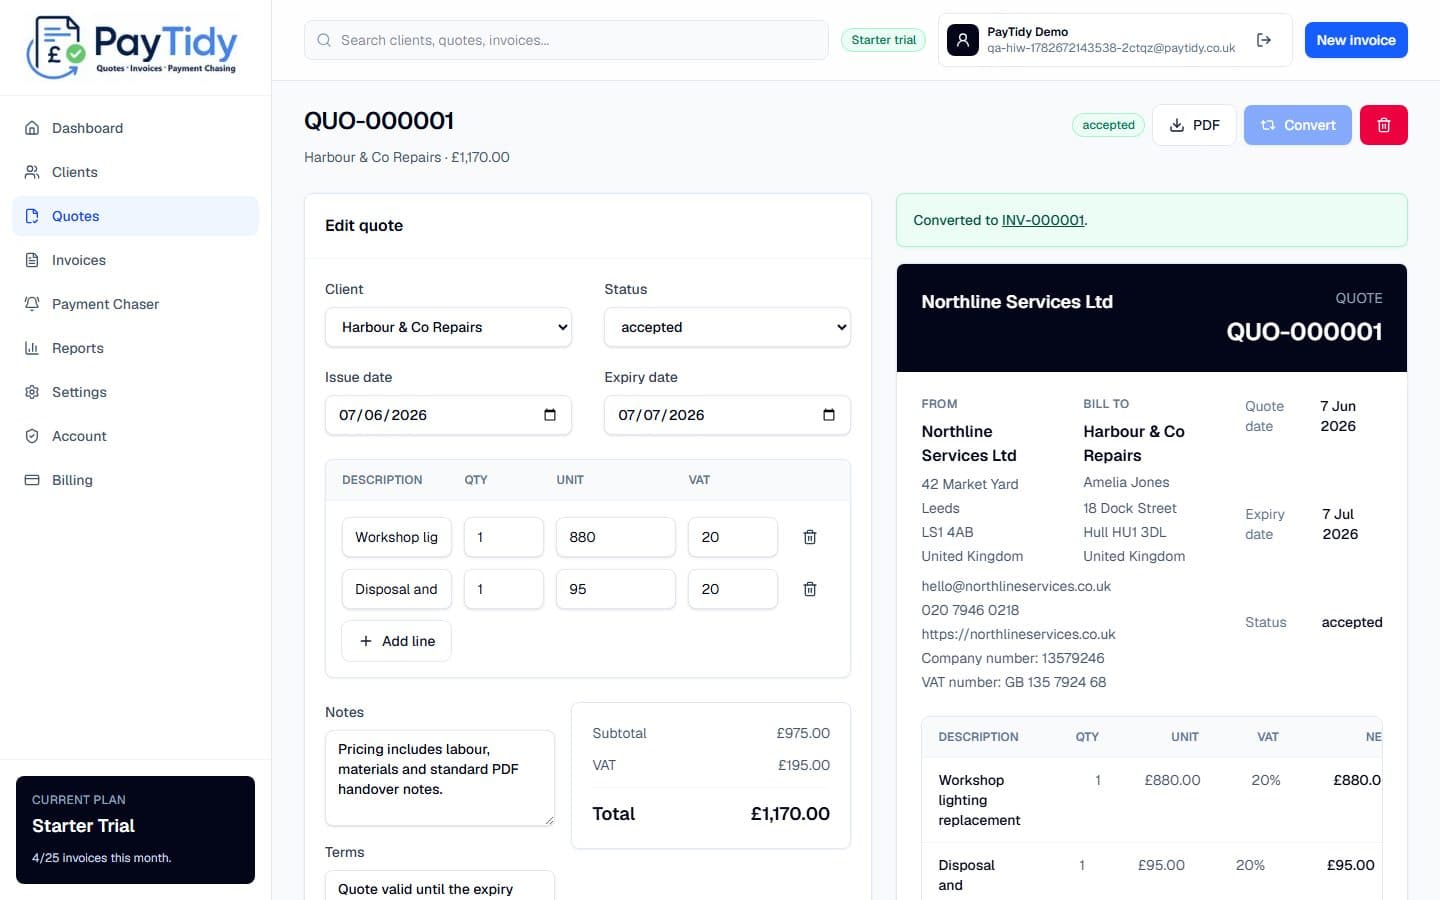Click the VAT field of Workshop line
This screenshot has height=900, width=1440.
[x=733, y=537]
